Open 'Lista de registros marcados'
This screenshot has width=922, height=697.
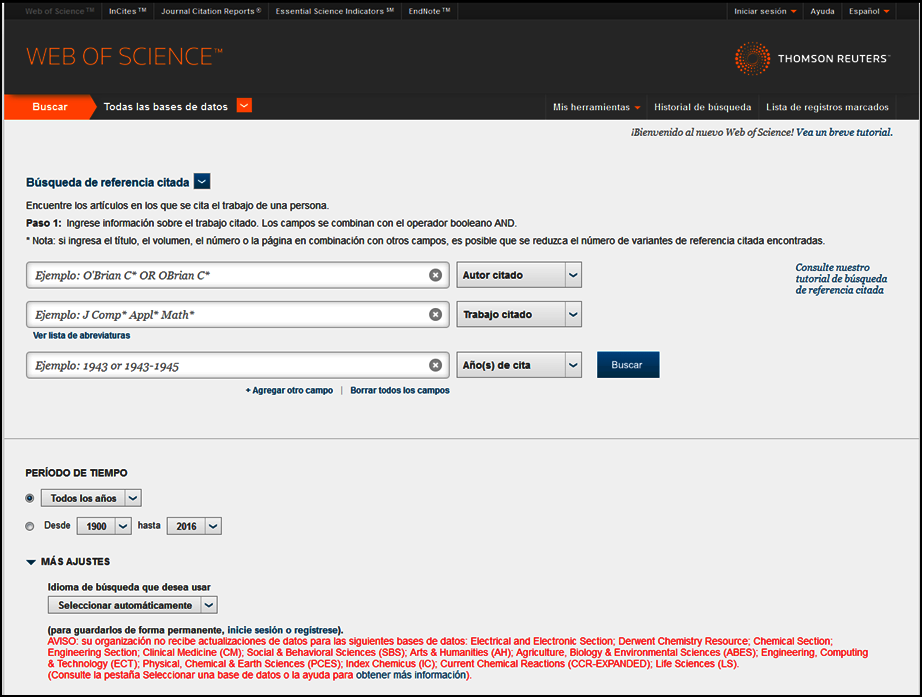coord(827,107)
